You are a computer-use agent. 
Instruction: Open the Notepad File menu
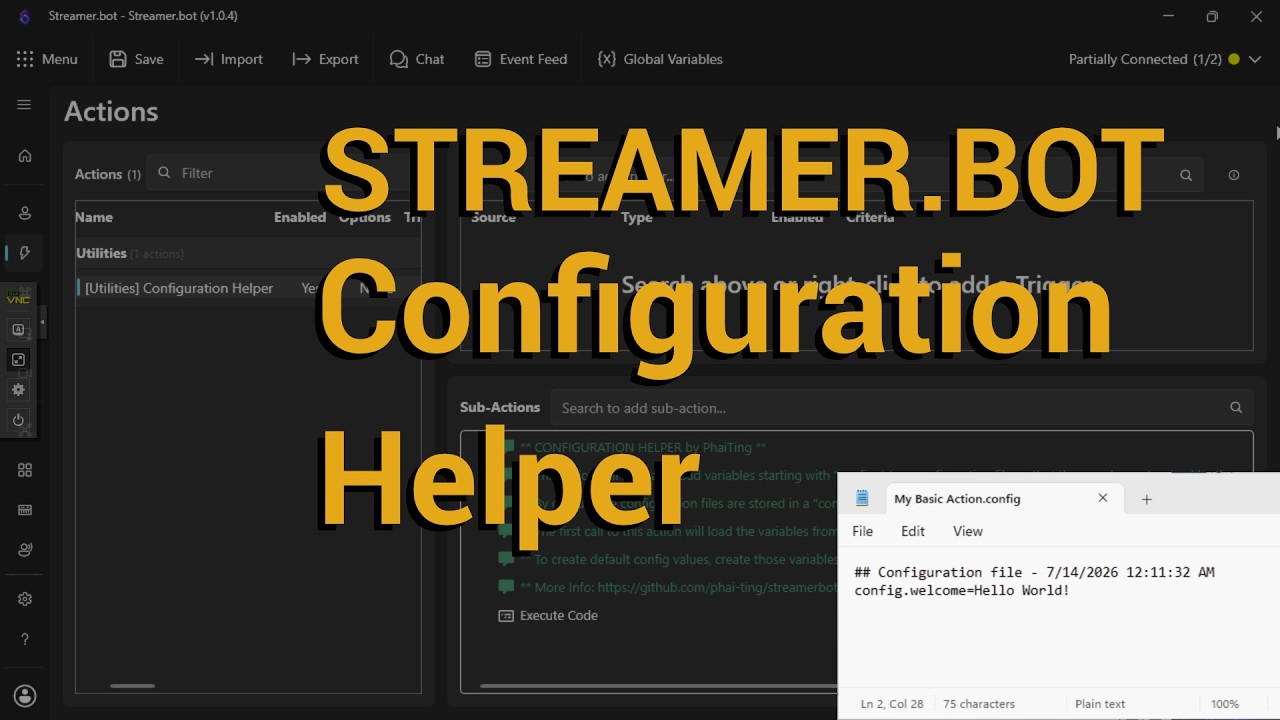click(863, 531)
